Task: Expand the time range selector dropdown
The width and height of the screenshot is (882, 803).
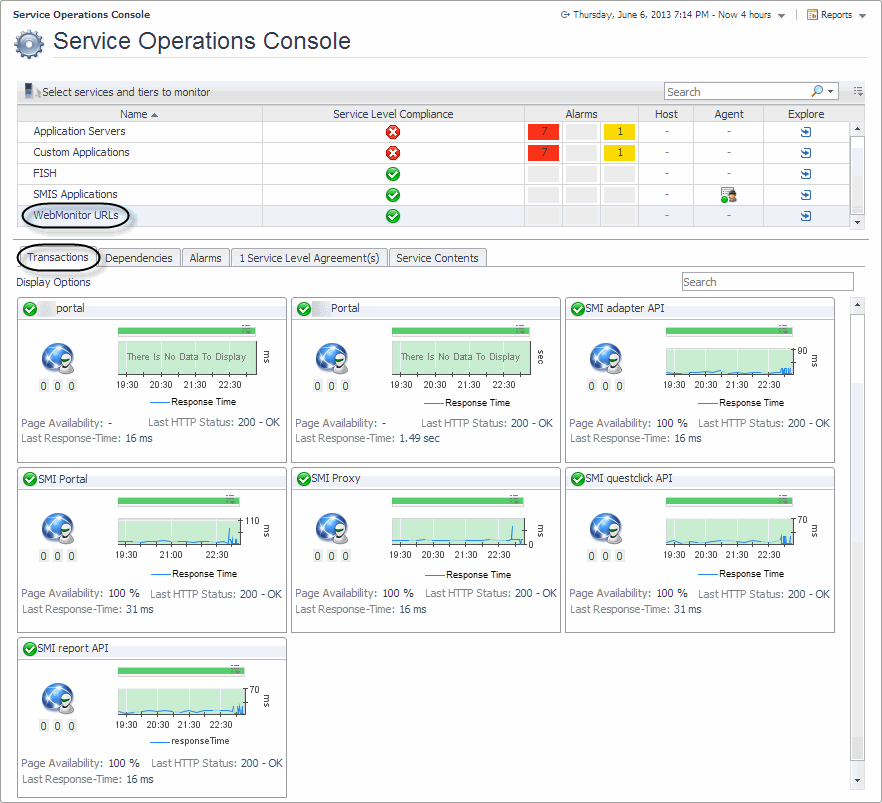Action: click(781, 15)
